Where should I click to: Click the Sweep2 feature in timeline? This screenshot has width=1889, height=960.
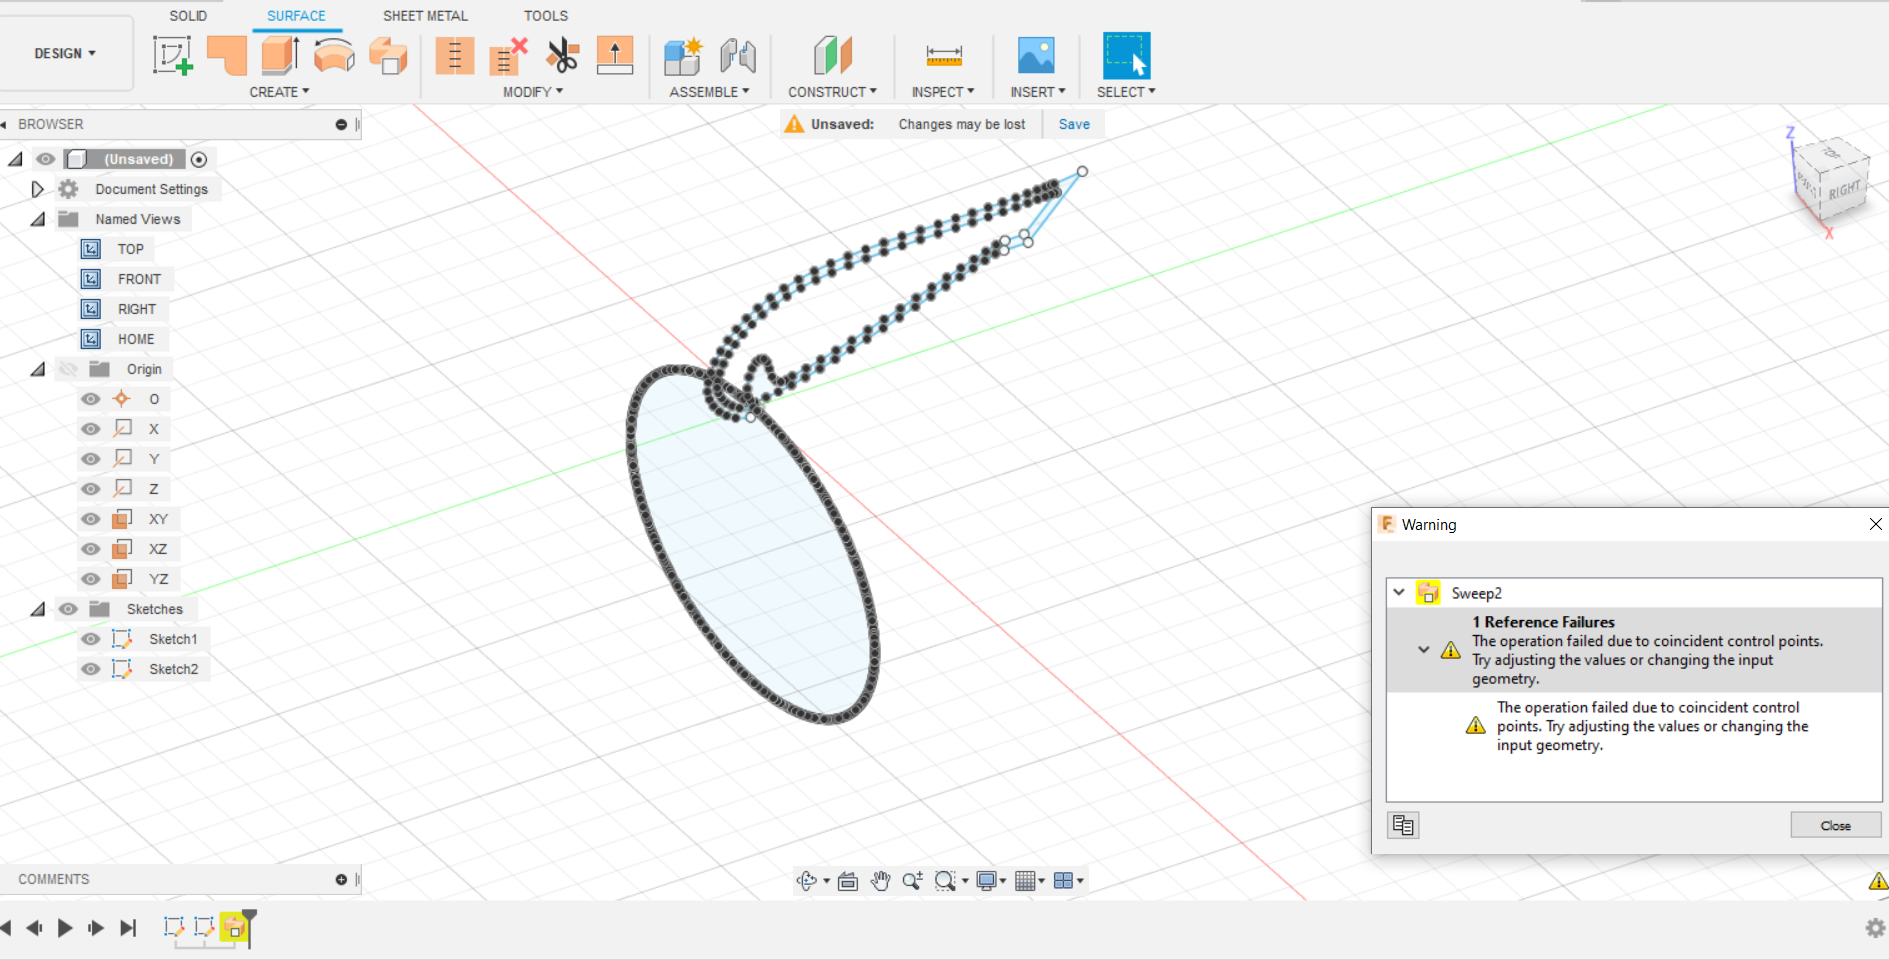point(234,928)
